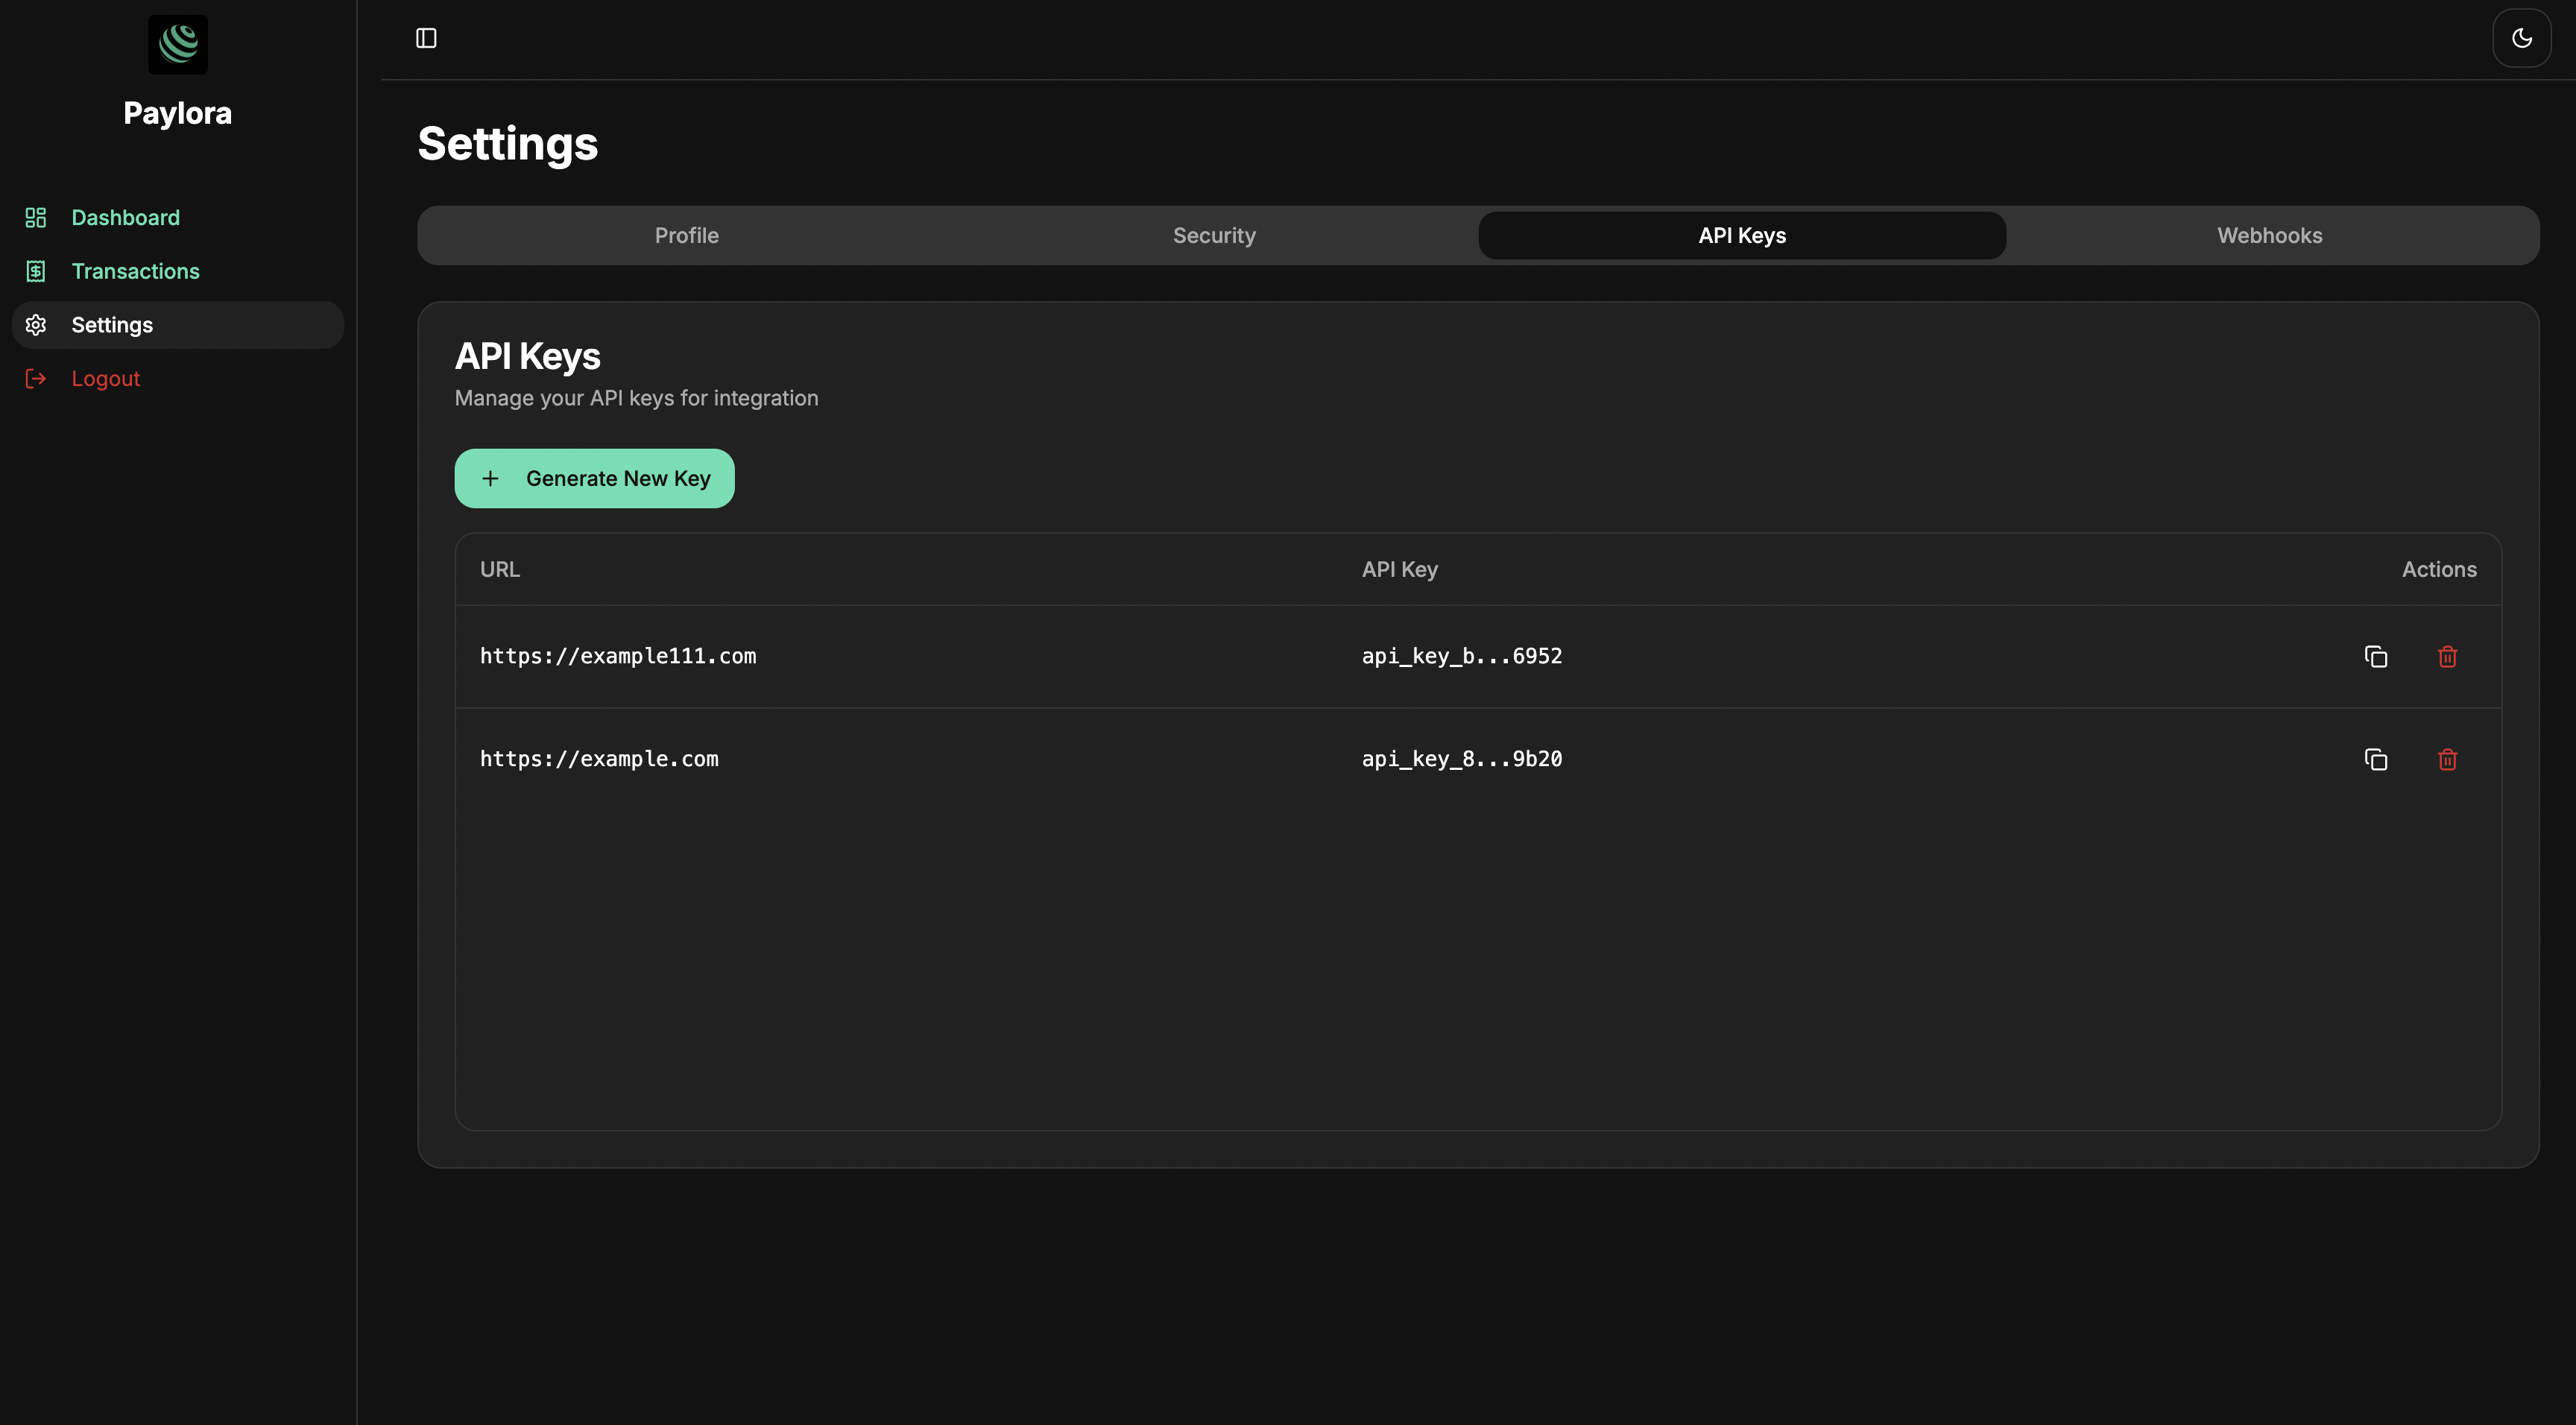The height and width of the screenshot is (1425, 2576).
Task: Copy the API key for example.com
Action: (x=2376, y=759)
